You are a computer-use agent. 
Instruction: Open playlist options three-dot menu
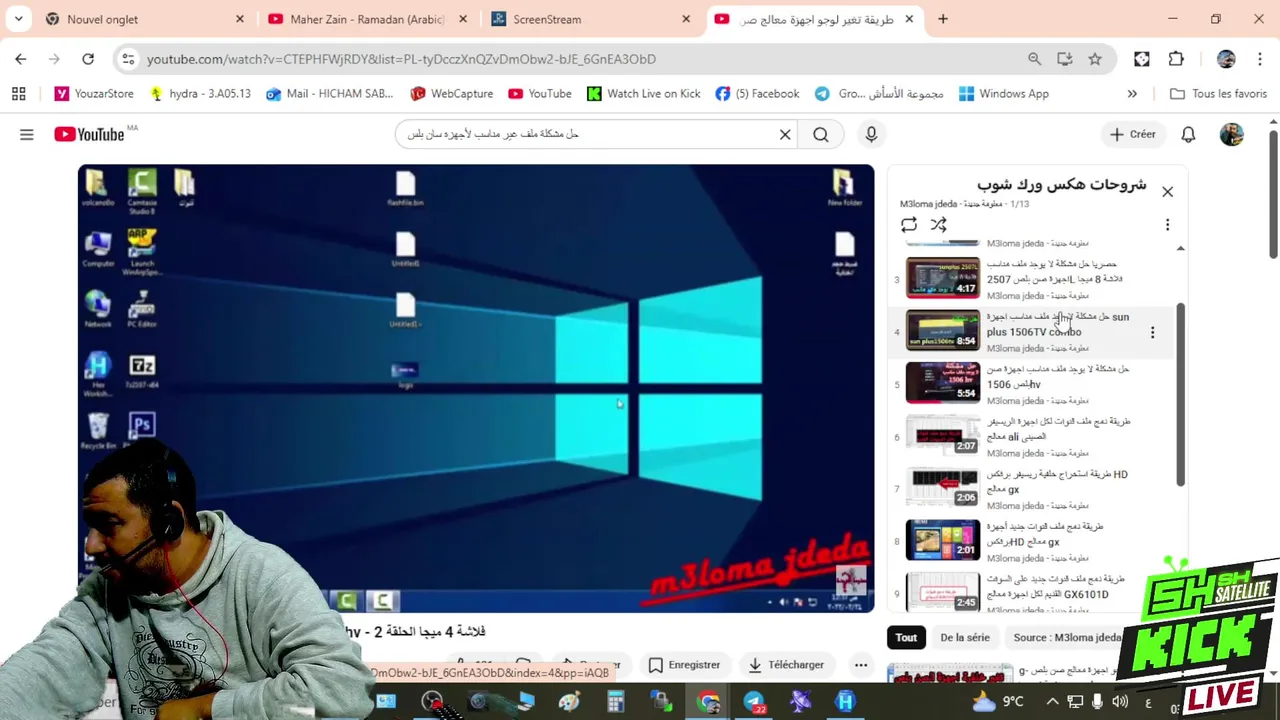tap(1167, 225)
